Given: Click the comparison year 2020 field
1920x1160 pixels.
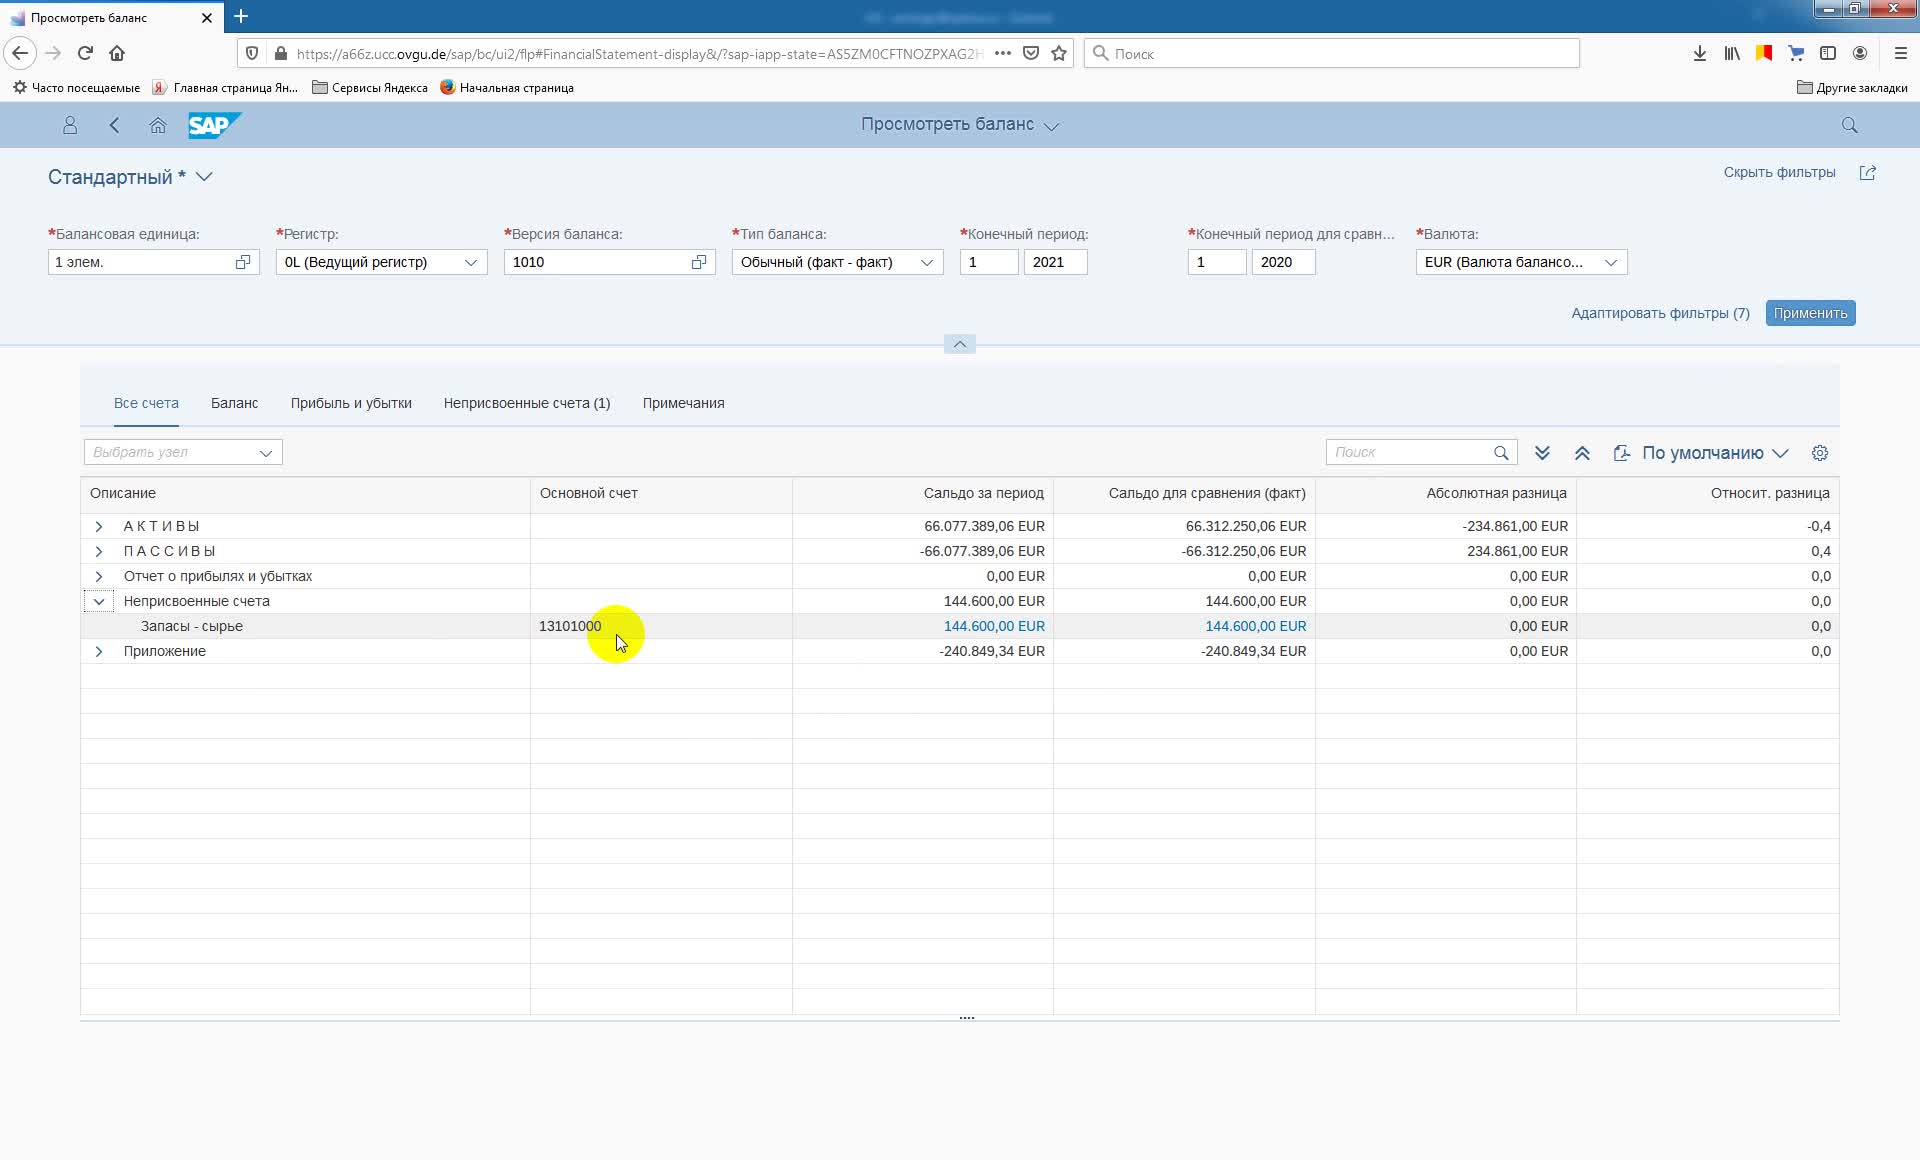Looking at the screenshot, I should (x=1283, y=262).
